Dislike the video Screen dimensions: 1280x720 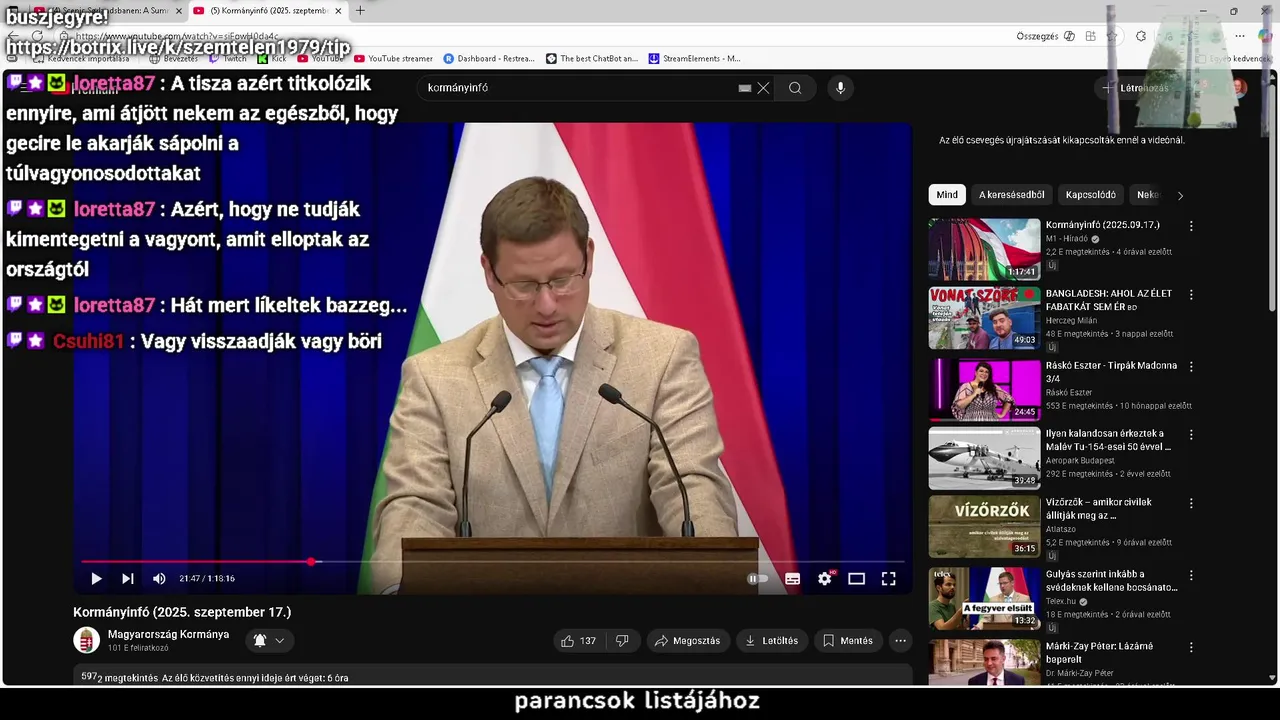pyautogui.click(x=622, y=641)
